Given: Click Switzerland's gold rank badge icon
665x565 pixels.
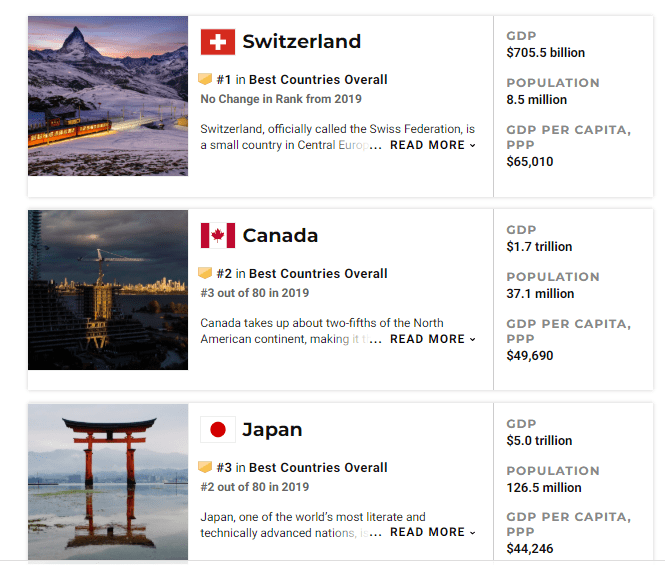Looking at the screenshot, I should coord(205,80).
